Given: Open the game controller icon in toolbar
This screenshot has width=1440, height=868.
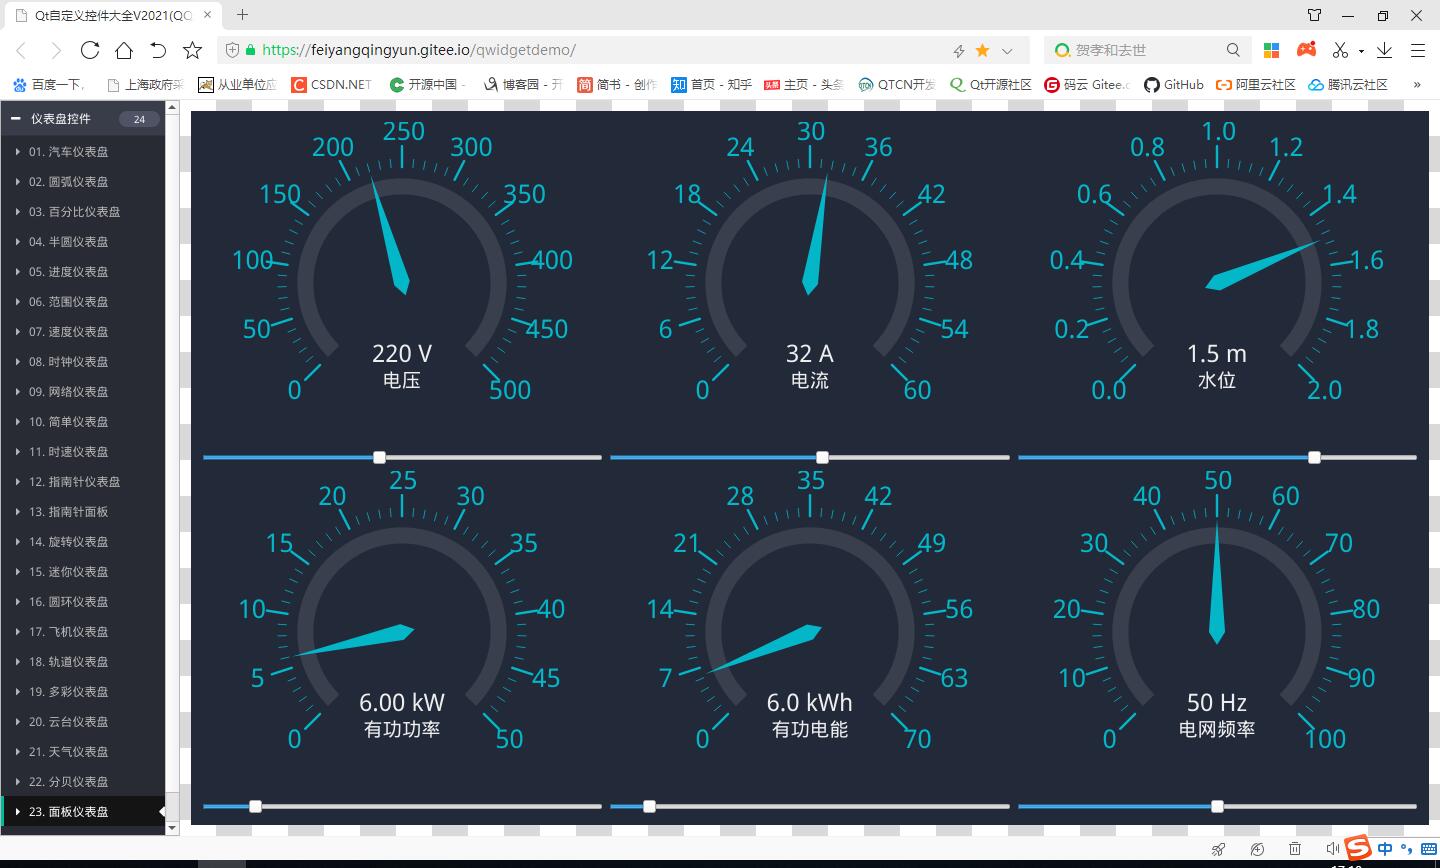Looking at the screenshot, I should [x=1306, y=50].
